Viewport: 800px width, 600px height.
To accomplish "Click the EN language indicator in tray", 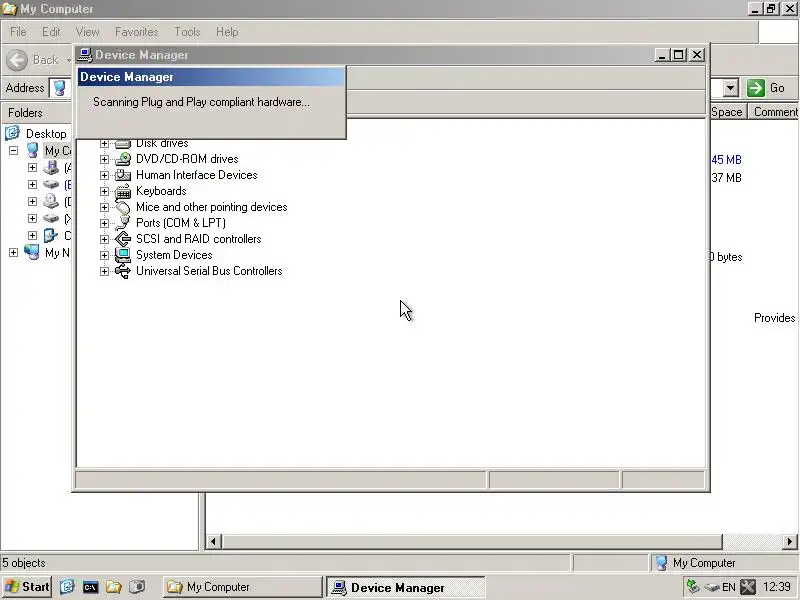I will [729, 587].
